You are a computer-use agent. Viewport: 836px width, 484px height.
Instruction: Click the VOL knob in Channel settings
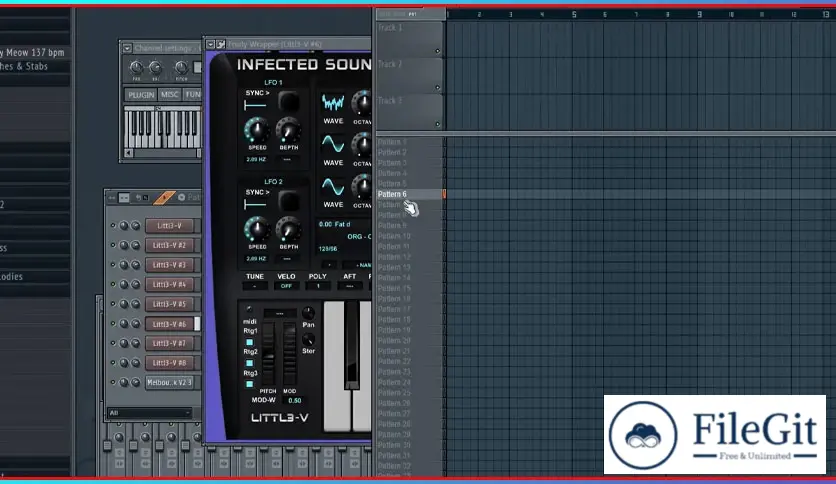tap(155, 67)
